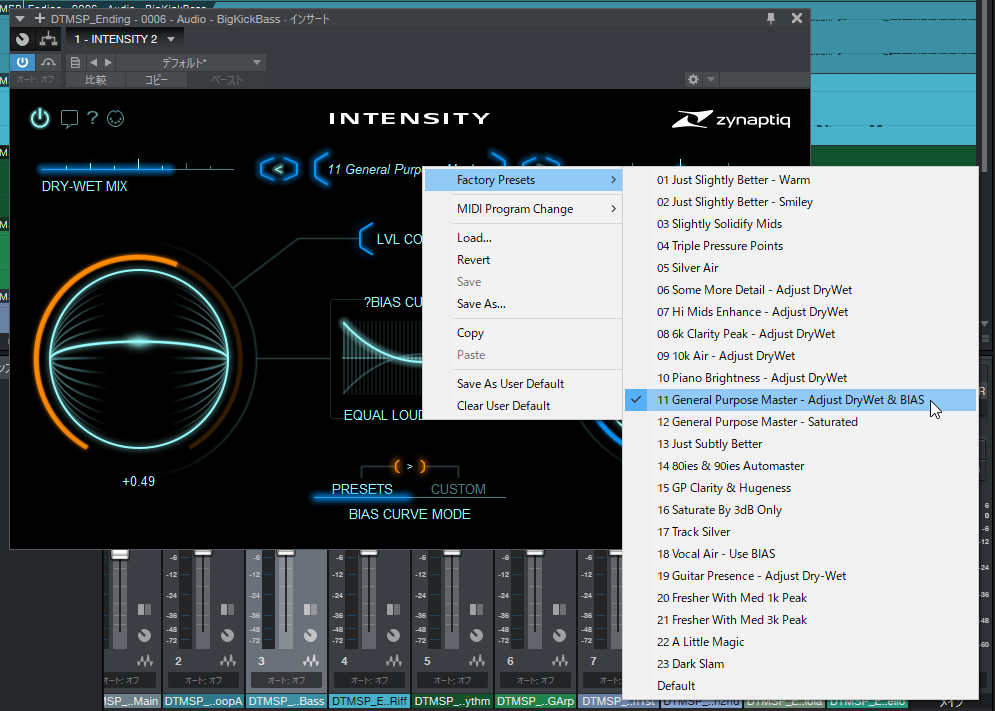The width and height of the screenshot is (995, 711).
Task: Select the DTMSP_..Bass track label
Action: coord(287,701)
